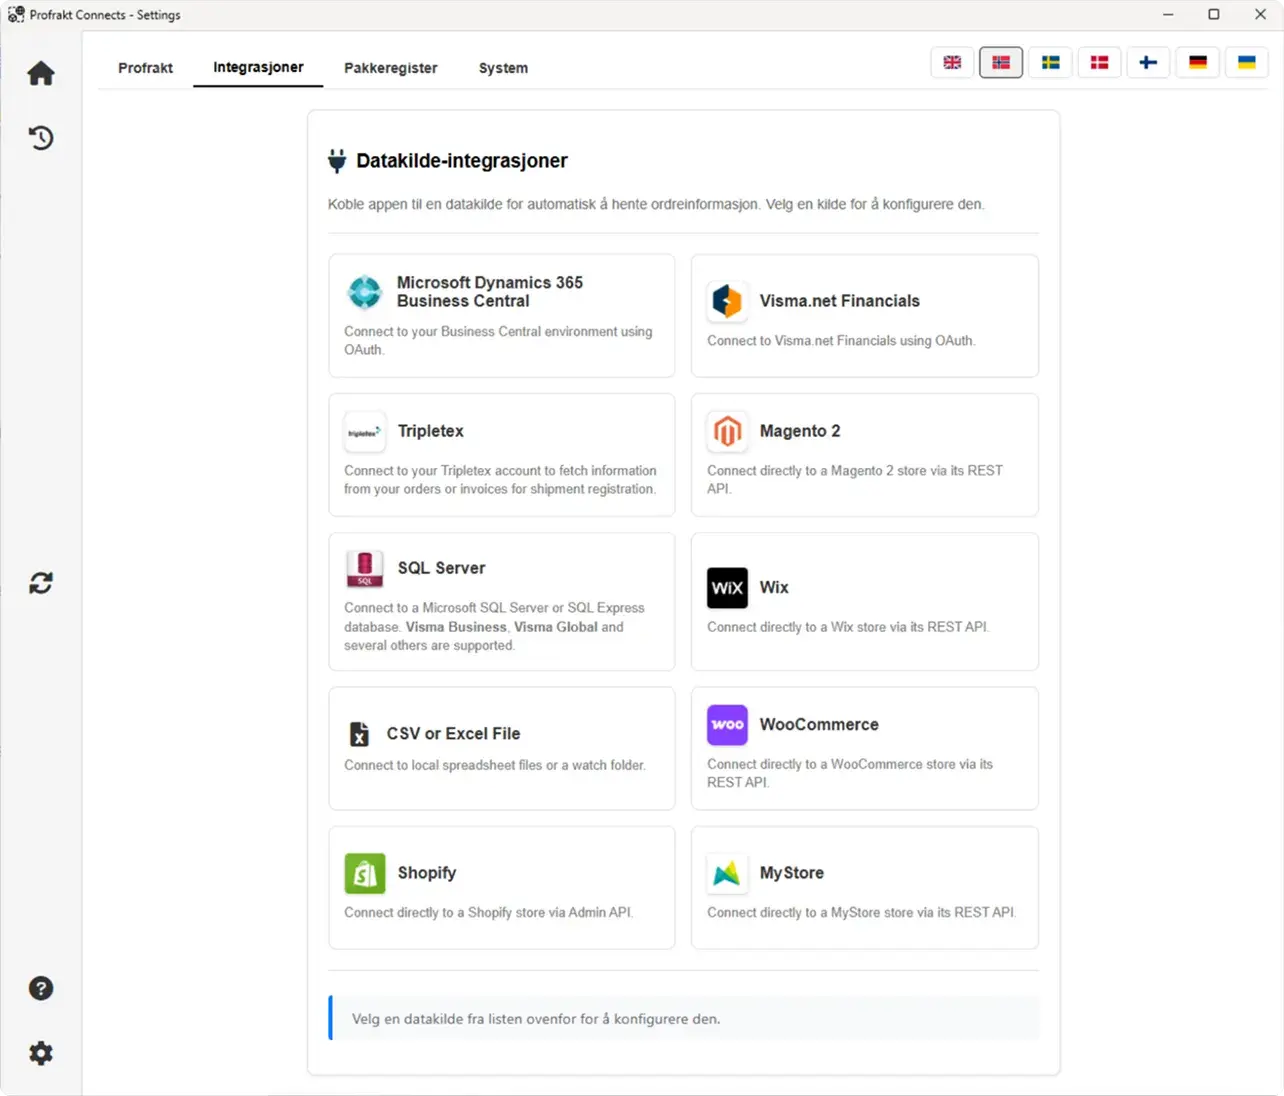Click the Shopify logo icon
This screenshot has width=1284, height=1096.
click(x=365, y=873)
